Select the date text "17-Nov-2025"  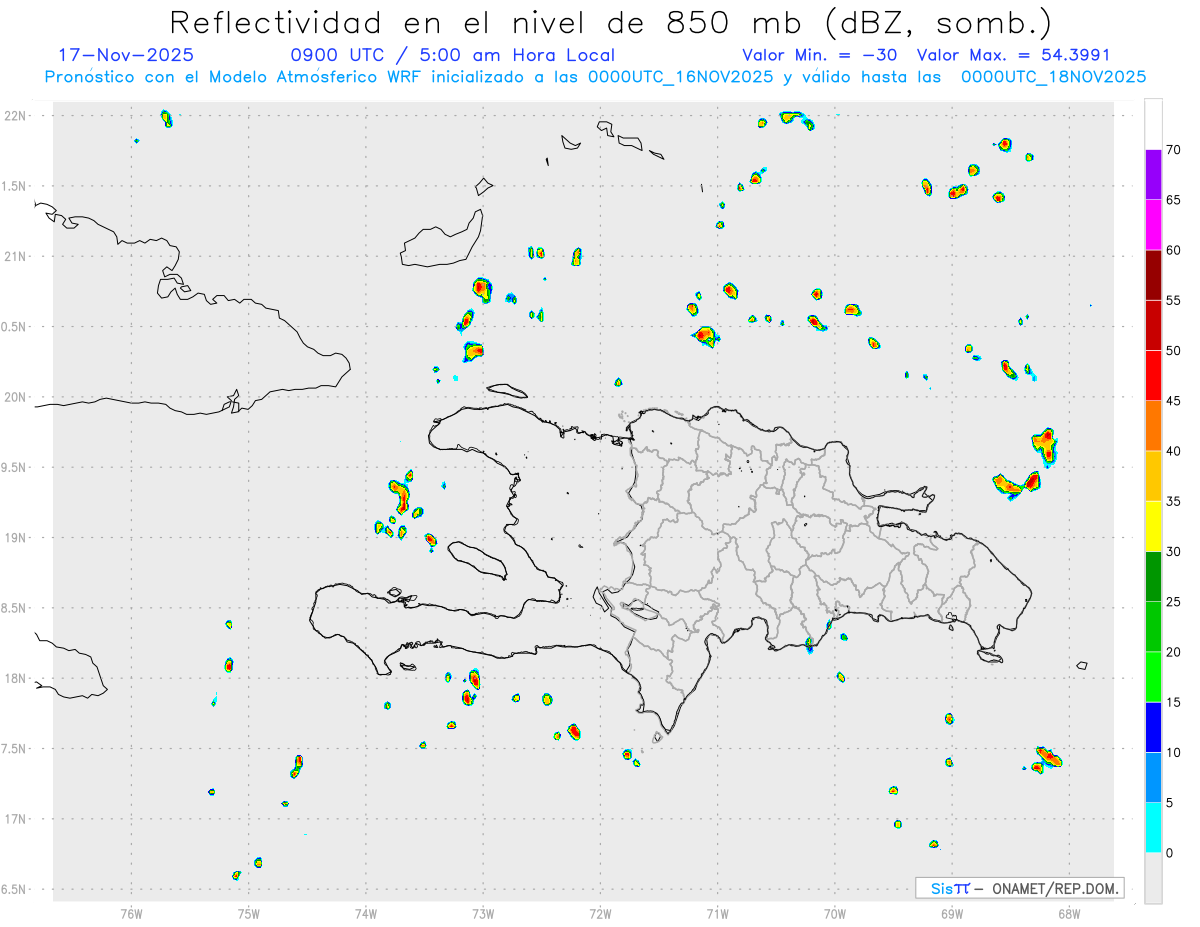pyautogui.click(x=126, y=55)
